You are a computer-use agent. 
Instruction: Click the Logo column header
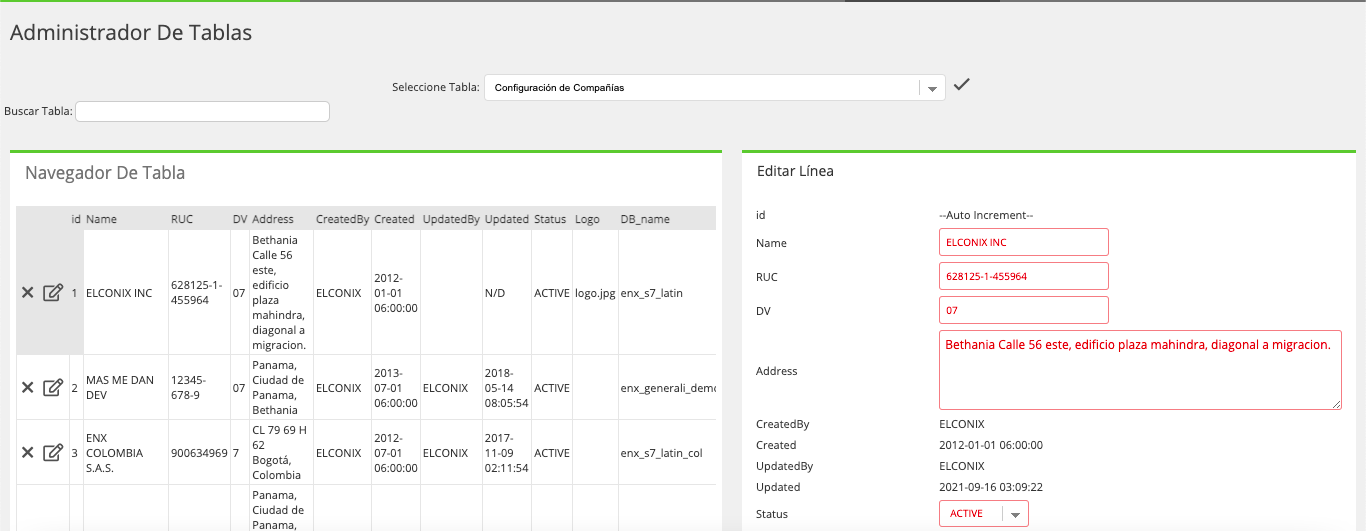[x=587, y=219]
